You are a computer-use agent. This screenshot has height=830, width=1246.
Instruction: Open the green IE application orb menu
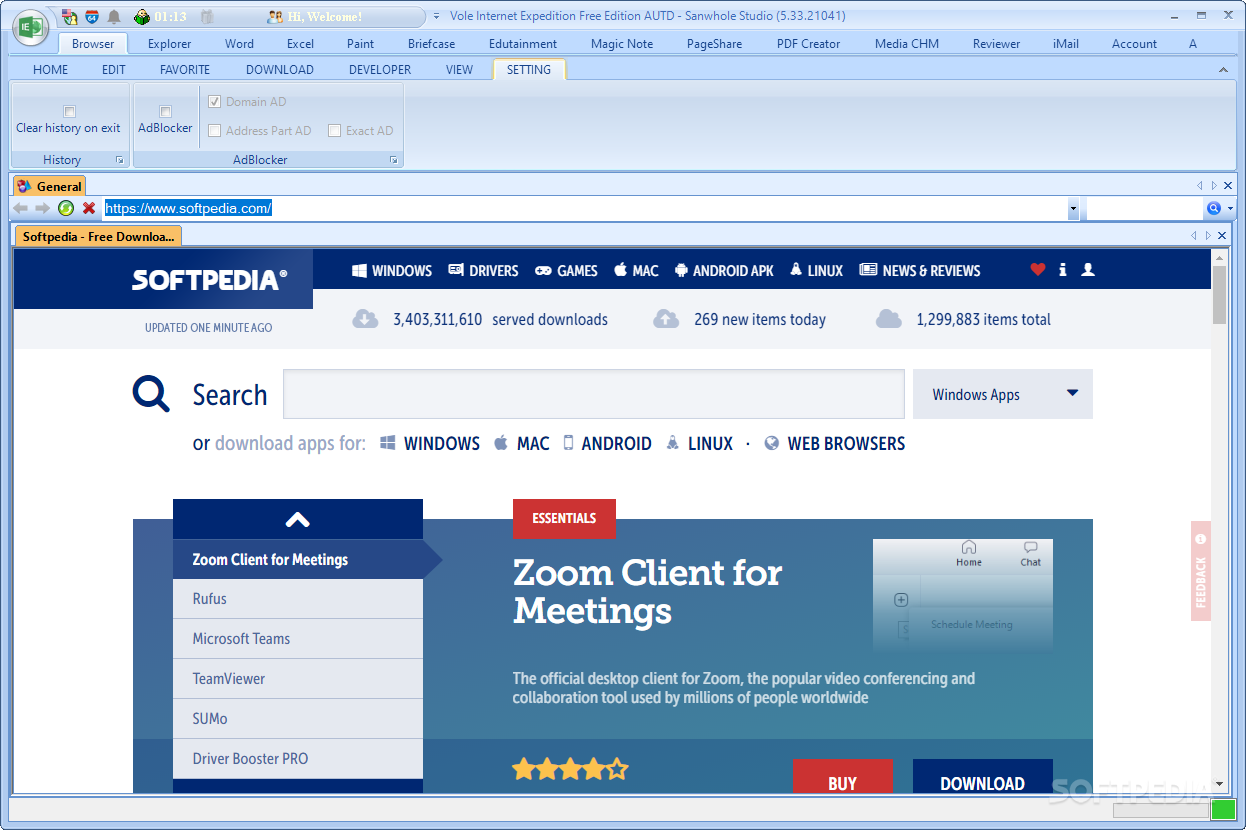point(31,27)
